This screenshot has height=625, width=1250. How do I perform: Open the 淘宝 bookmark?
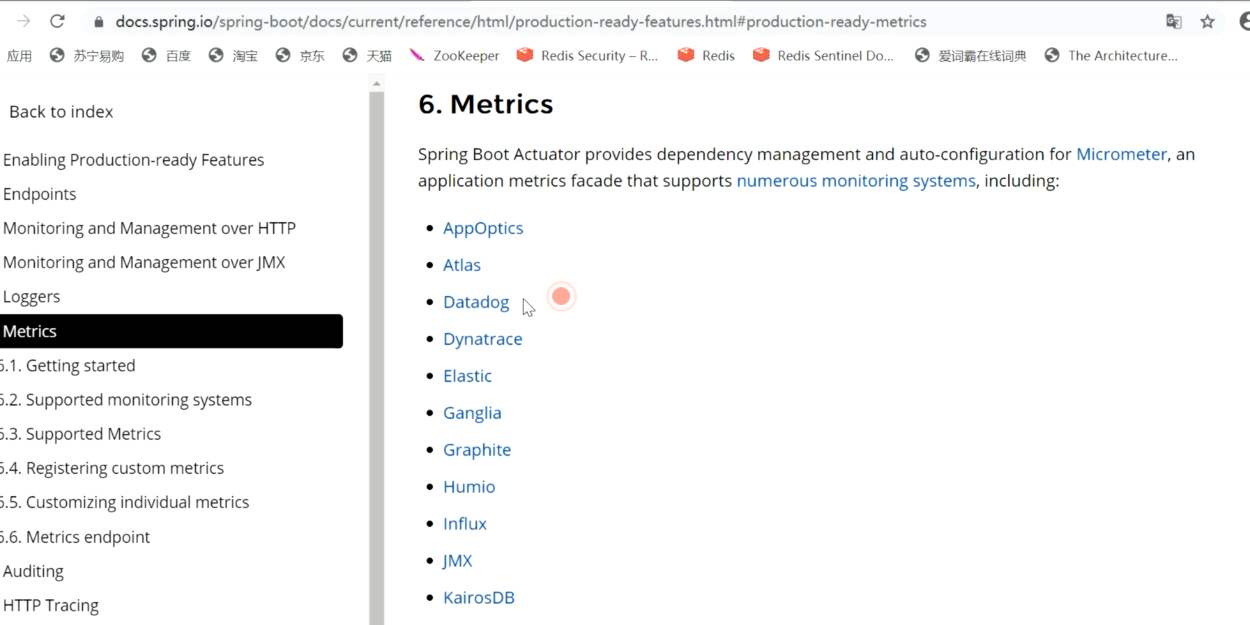(233, 56)
